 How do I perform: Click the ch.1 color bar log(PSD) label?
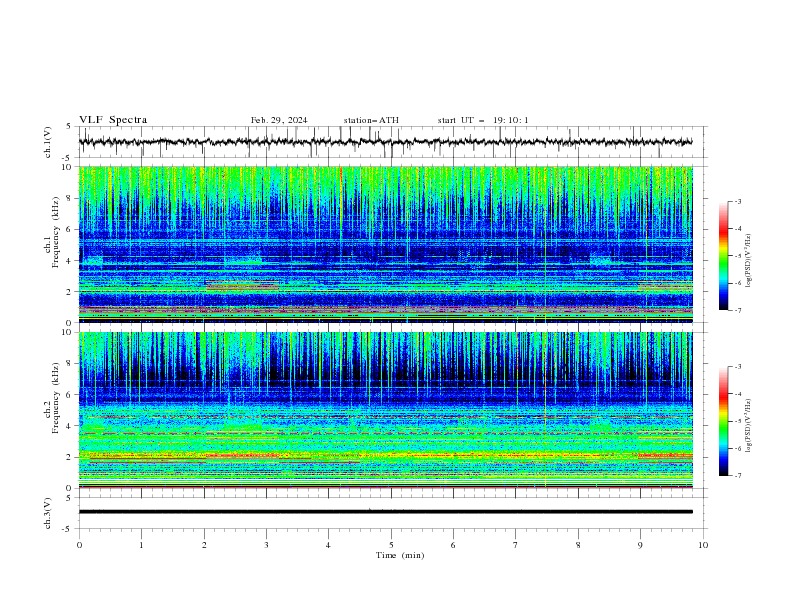749,261
